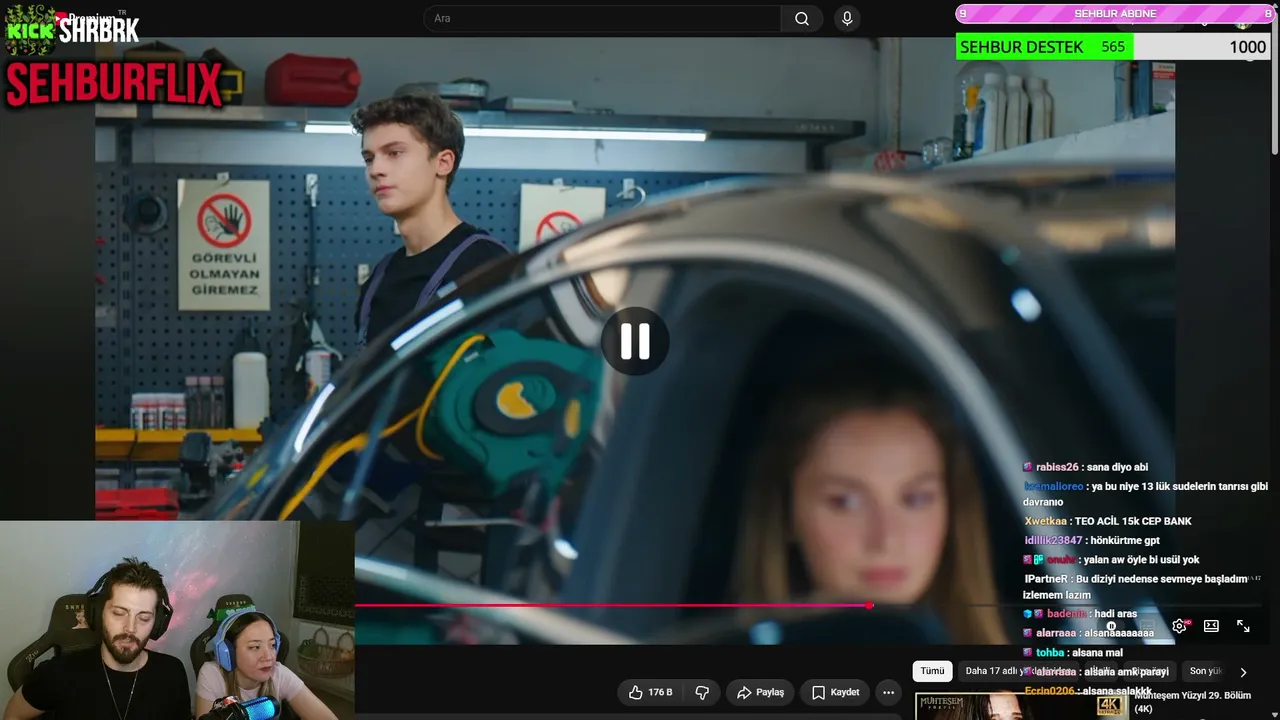The width and height of the screenshot is (1280, 720).
Task: Pause the video with the center button
Action: click(635, 341)
